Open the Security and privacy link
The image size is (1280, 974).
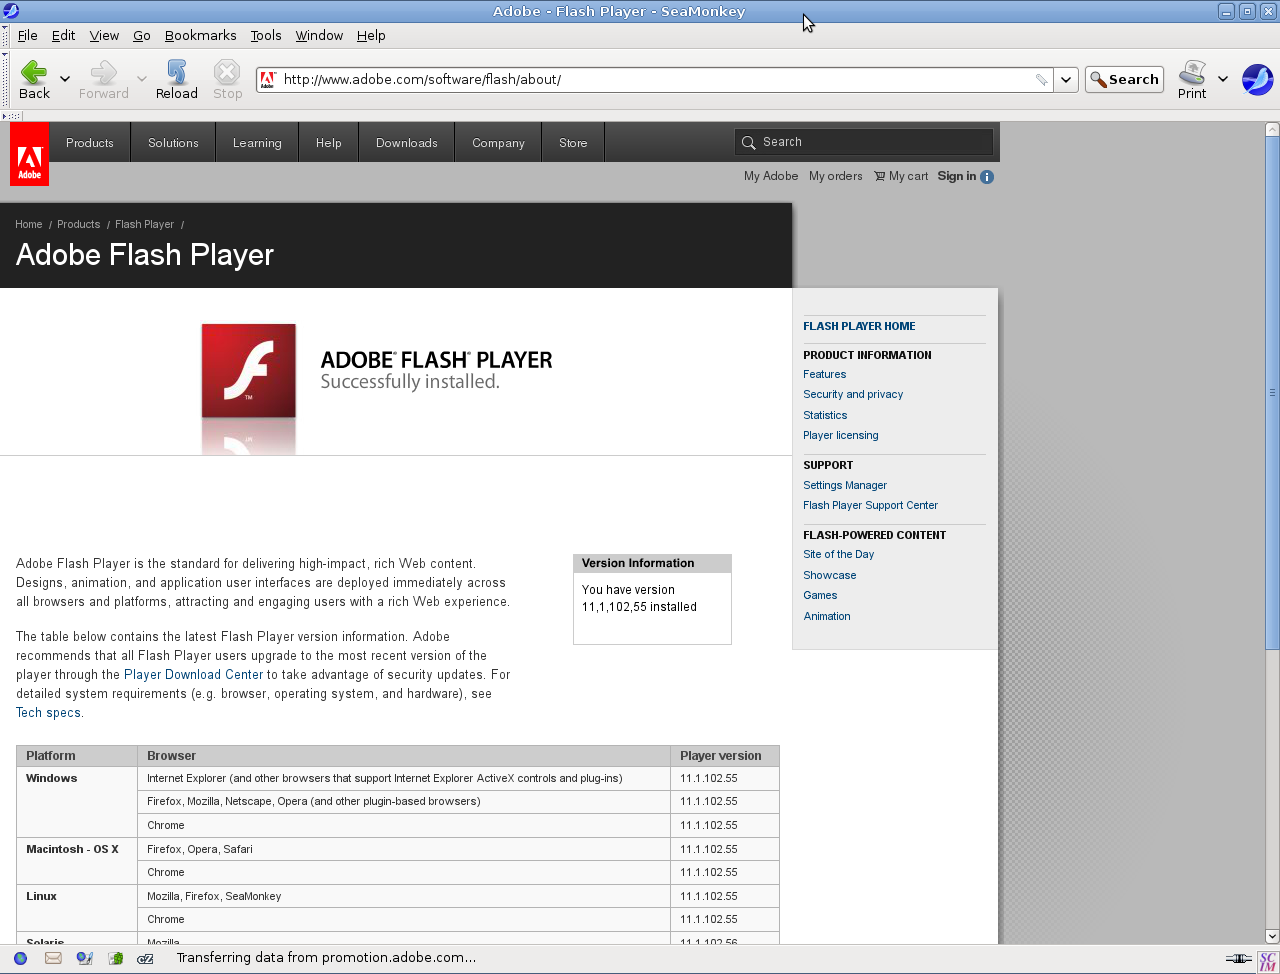point(853,394)
